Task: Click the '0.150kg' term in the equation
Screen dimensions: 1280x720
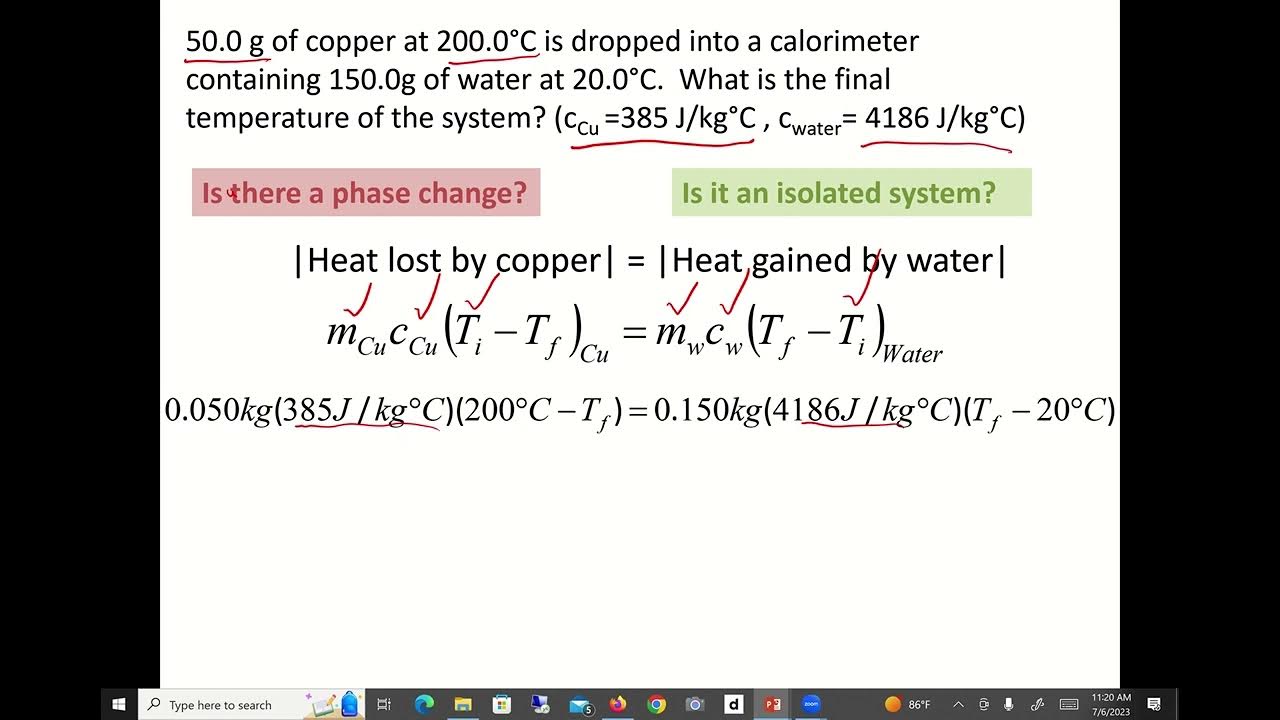Action: coord(708,411)
